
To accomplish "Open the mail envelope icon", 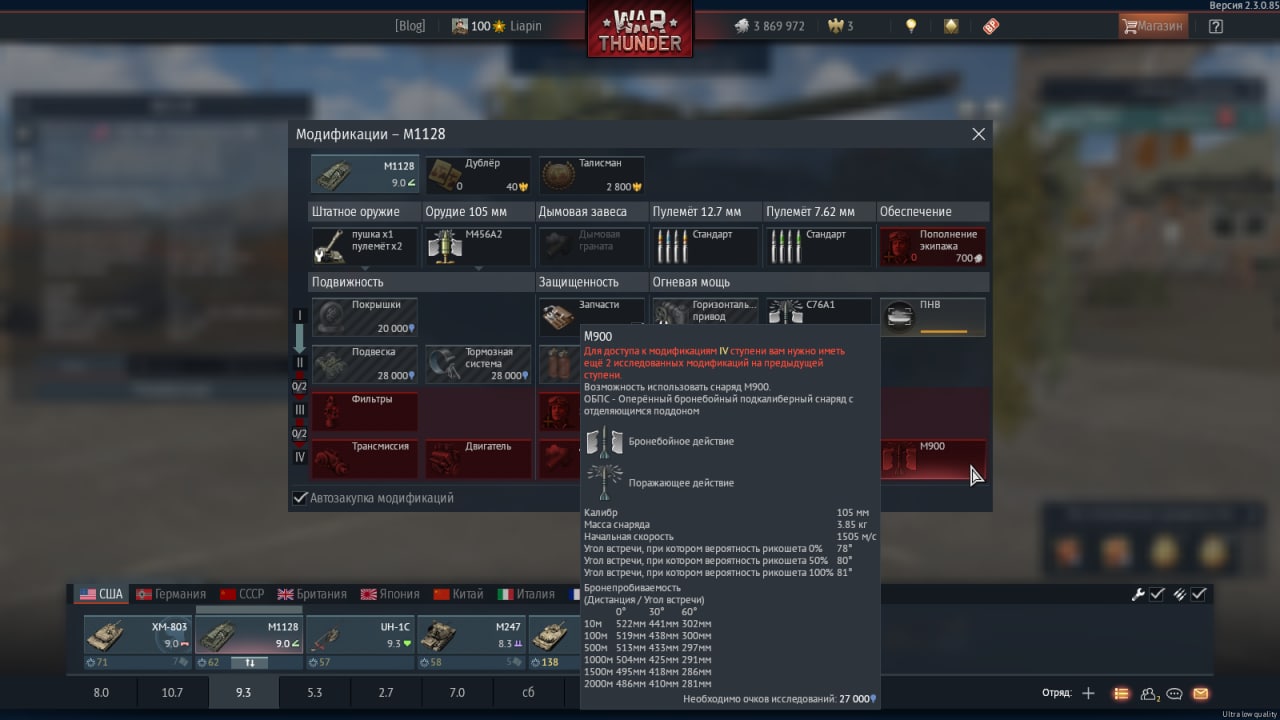I will [1200, 693].
